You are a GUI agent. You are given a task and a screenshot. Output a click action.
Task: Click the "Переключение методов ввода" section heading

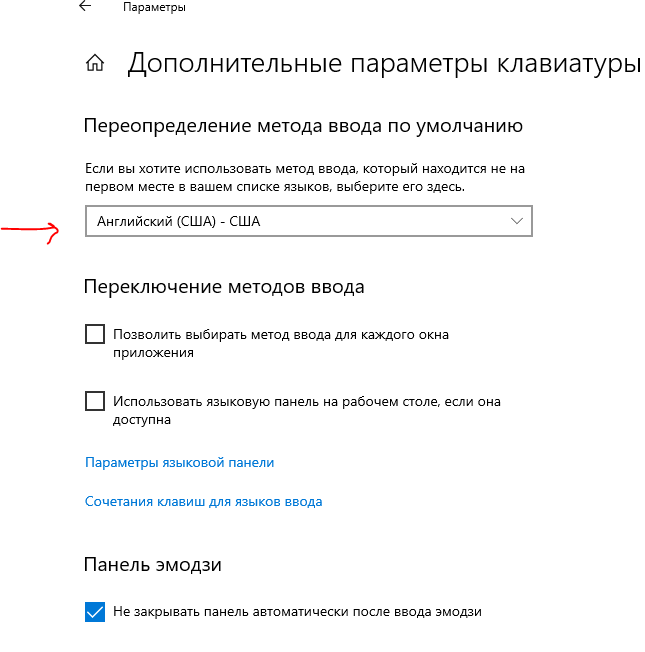click(x=225, y=287)
